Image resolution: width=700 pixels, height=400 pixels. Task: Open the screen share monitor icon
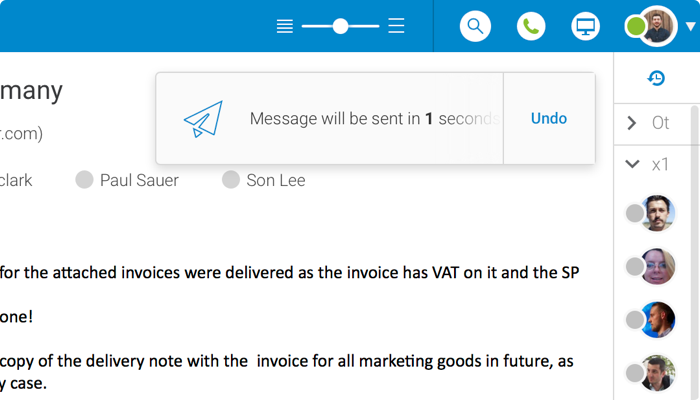[x=585, y=26]
